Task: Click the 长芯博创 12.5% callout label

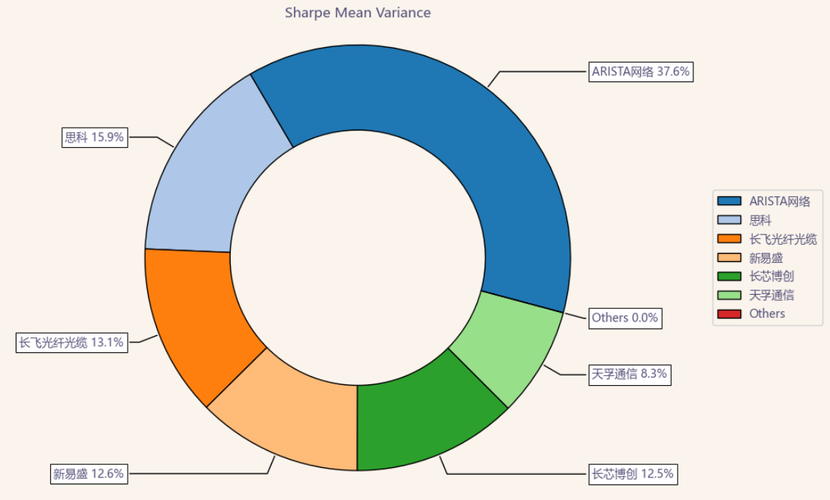Action: coord(633,474)
